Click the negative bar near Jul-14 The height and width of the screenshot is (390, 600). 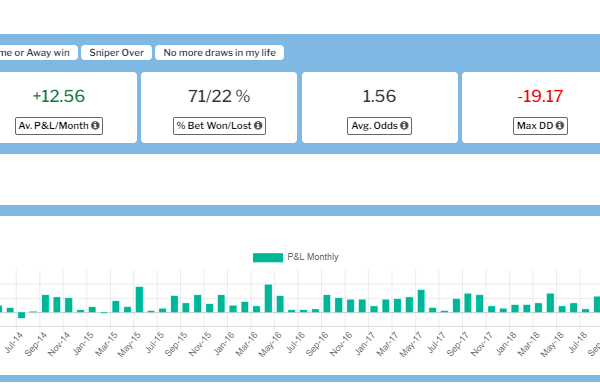coord(21,315)
